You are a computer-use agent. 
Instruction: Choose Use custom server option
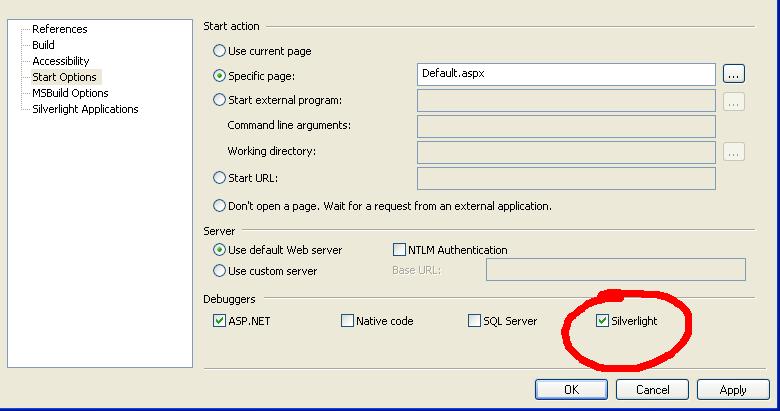click(219, 271)
